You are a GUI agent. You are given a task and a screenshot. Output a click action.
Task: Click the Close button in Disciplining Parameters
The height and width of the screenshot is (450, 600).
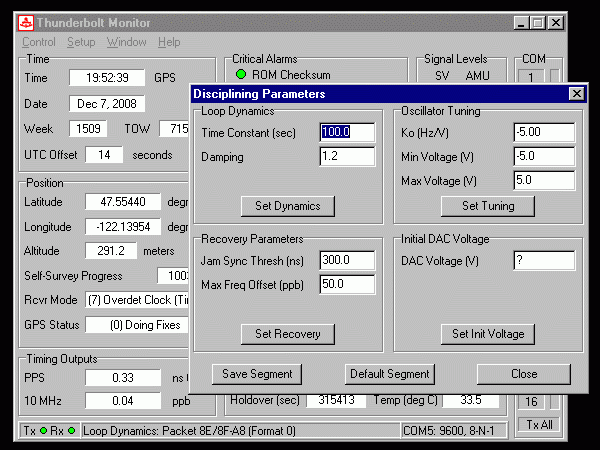[524, 374]
